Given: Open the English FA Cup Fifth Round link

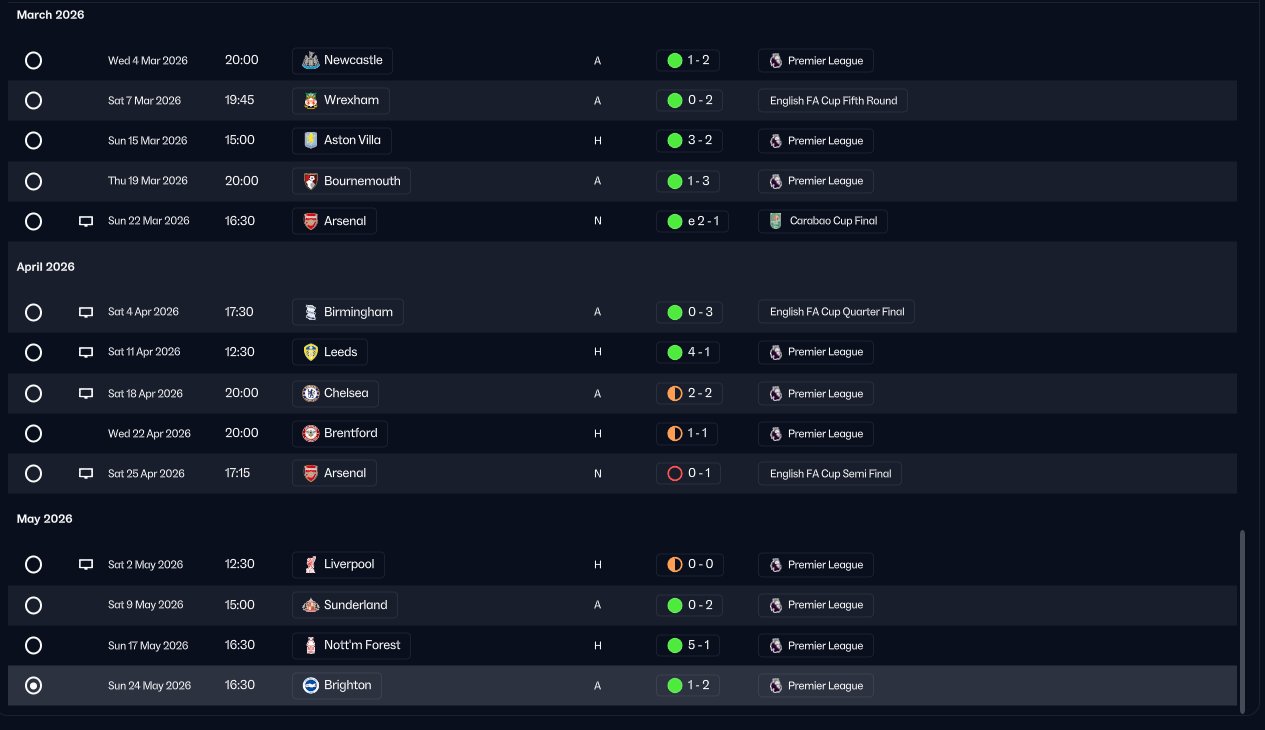Looking at the screenshot, I should pyautogui.click(x=833, y=101).
